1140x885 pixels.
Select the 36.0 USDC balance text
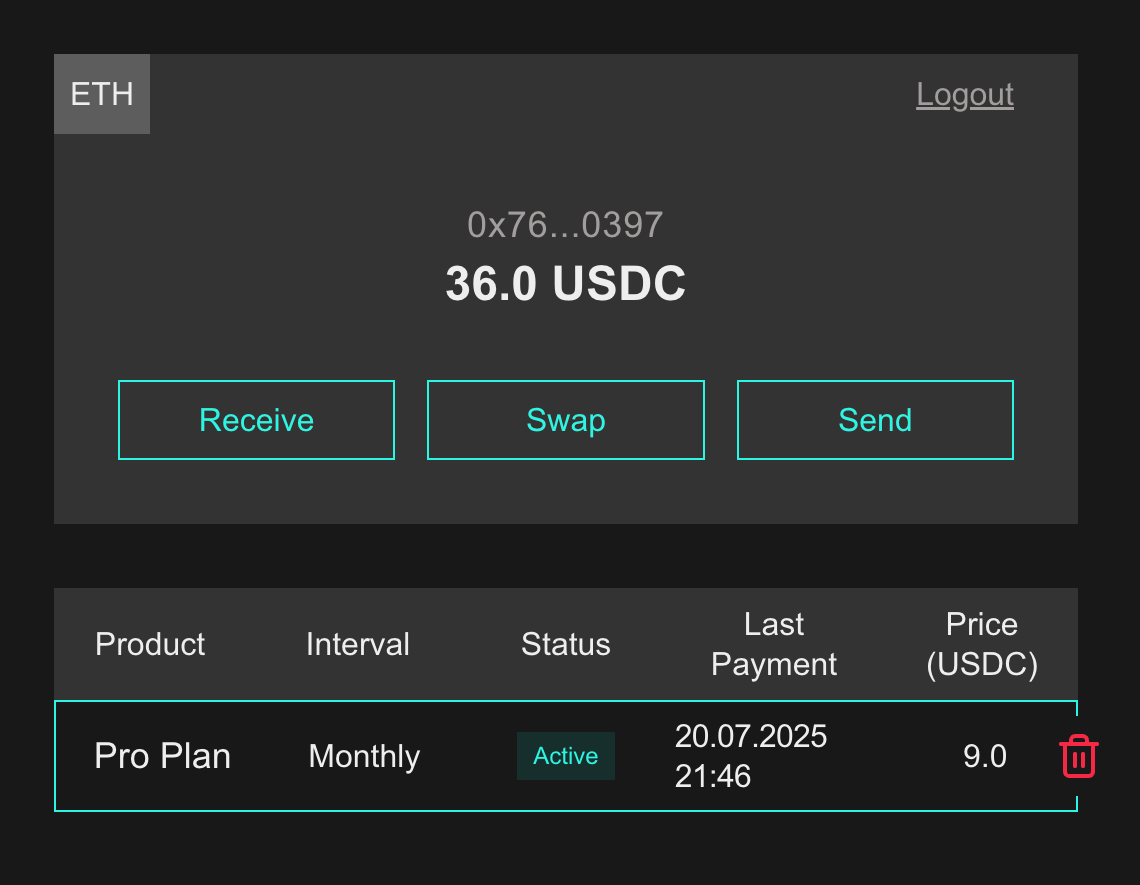[566, 283]
